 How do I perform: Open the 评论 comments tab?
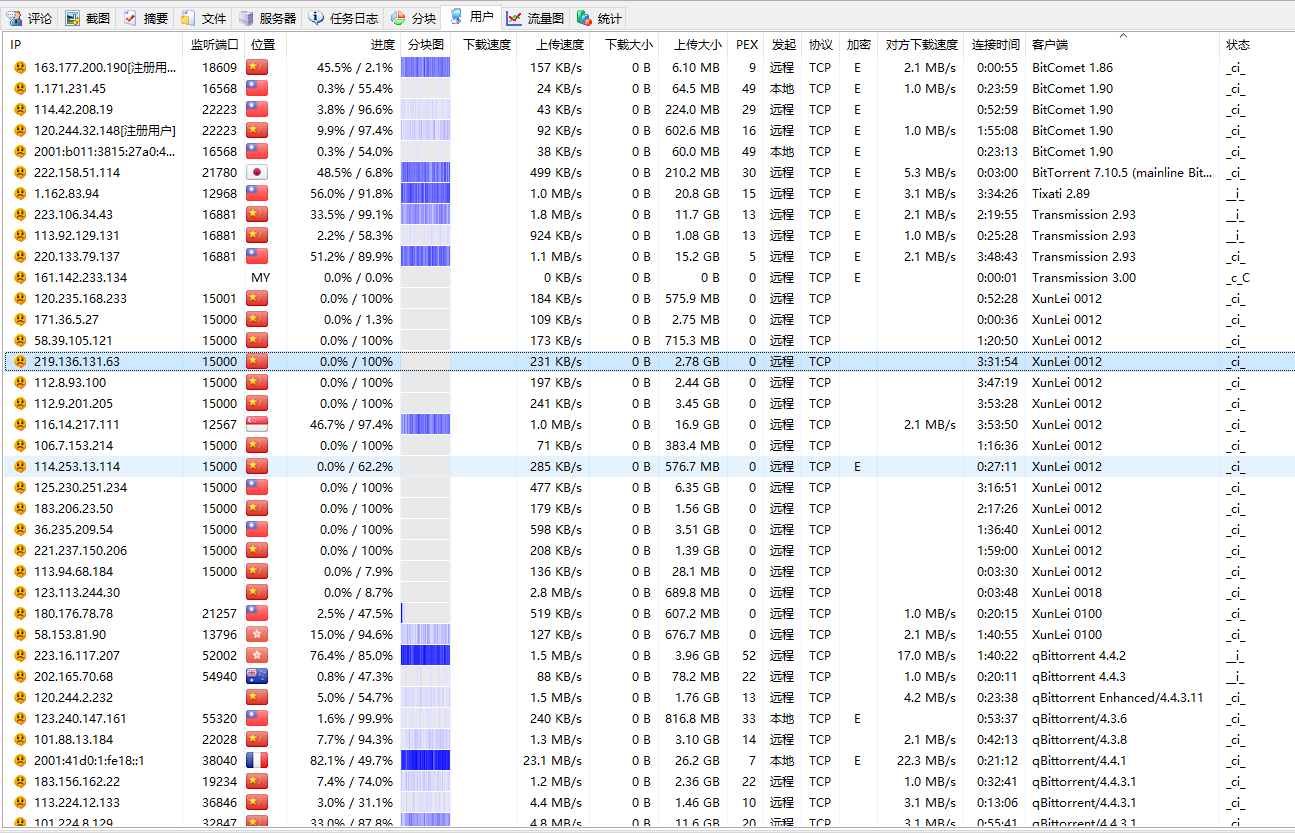tap(30, 18)
